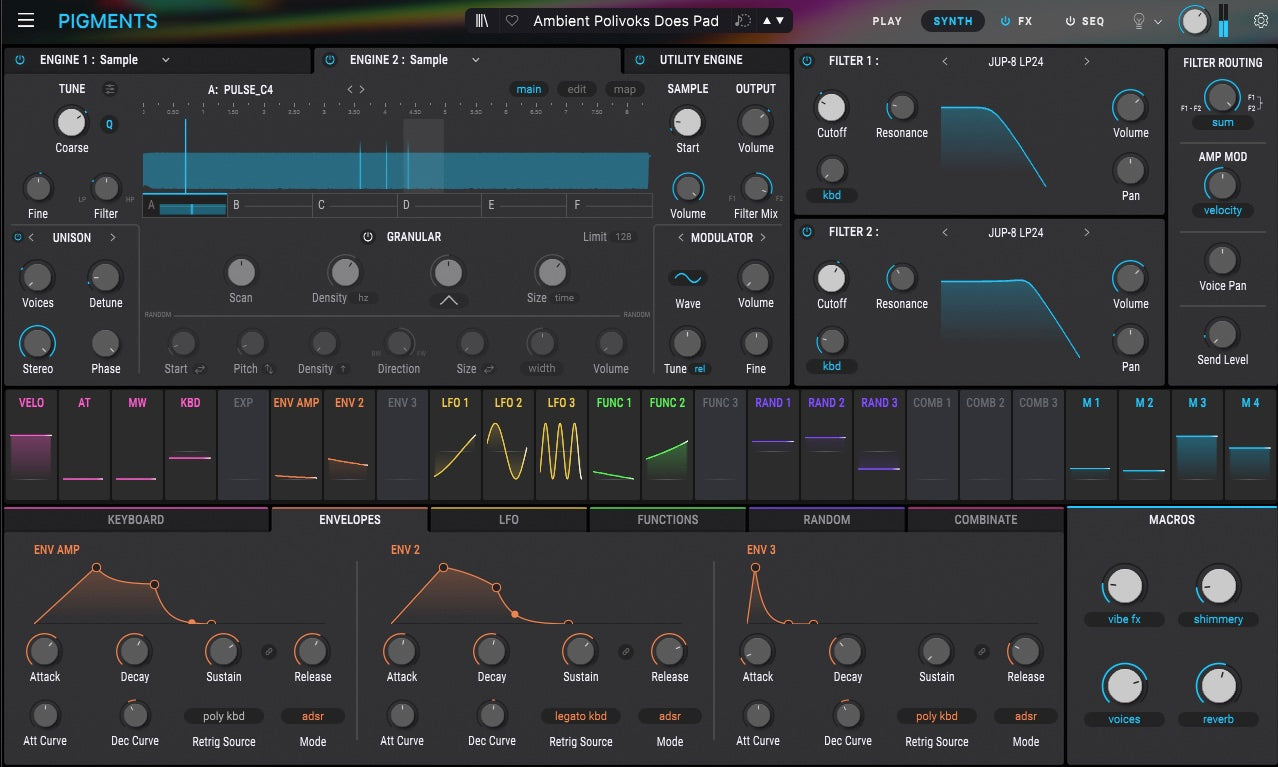Open the hamburger main menu
This screenshot has width=1278, height=767.
[26, 21]
